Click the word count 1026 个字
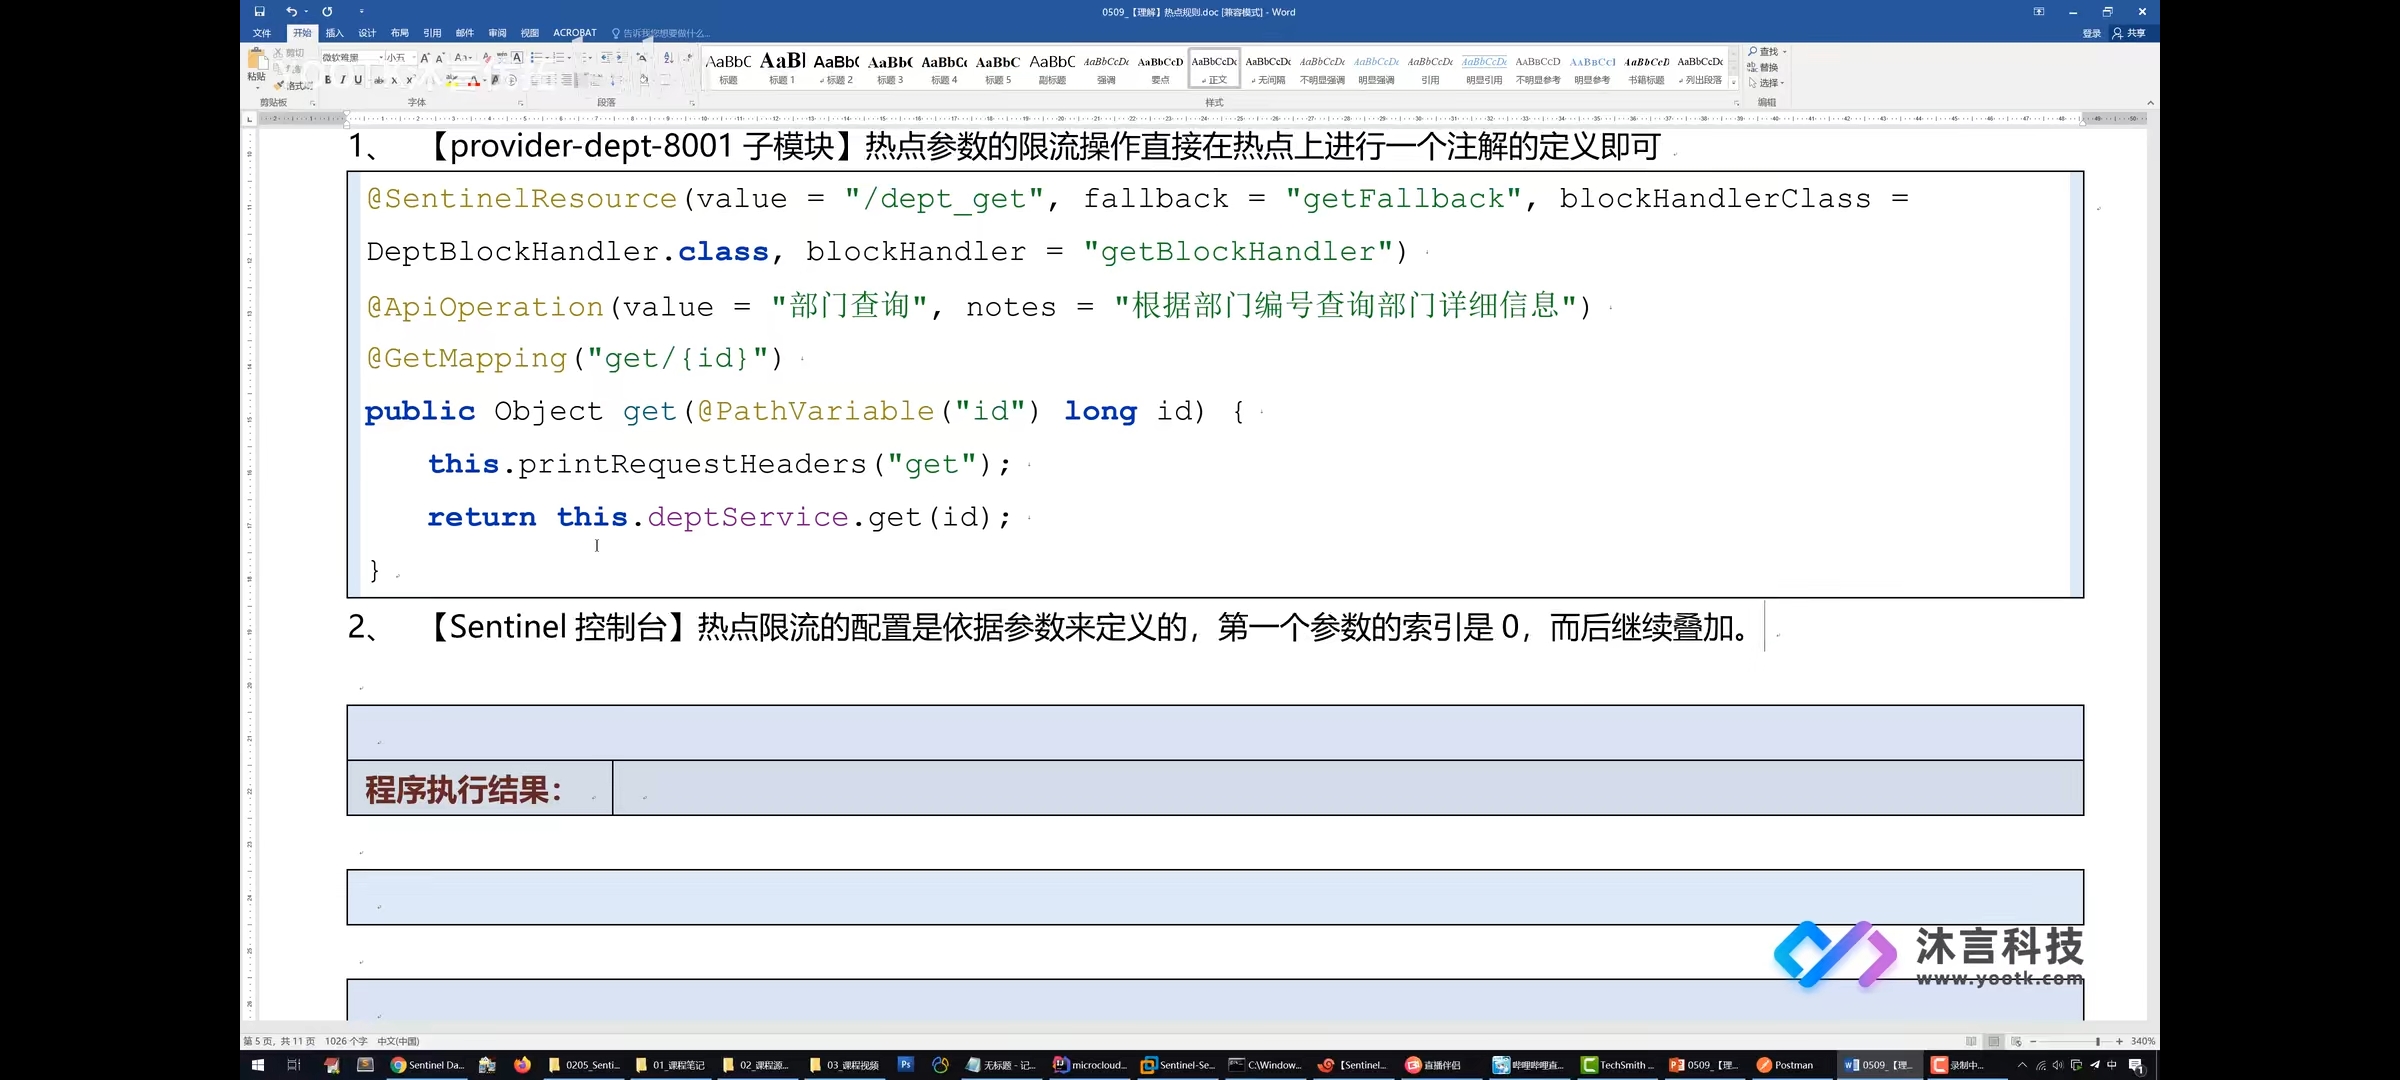 tap(346, 1041)
